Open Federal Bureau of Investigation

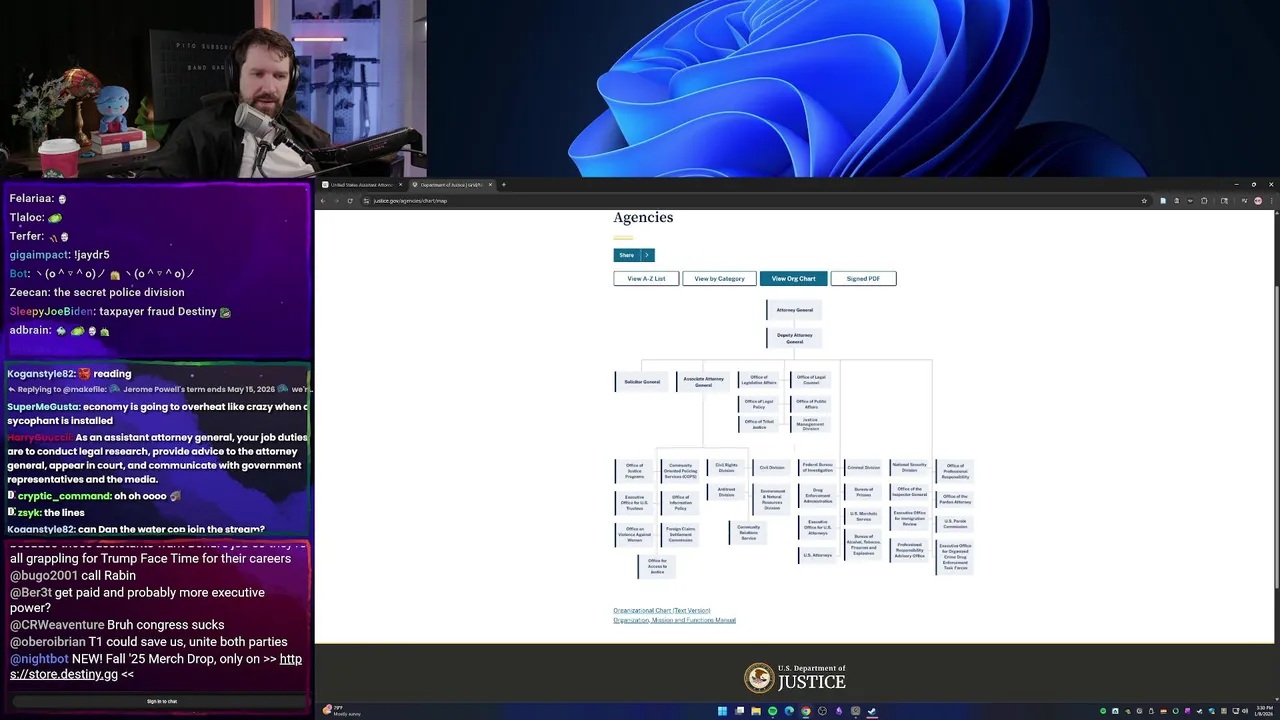[817, 467]
